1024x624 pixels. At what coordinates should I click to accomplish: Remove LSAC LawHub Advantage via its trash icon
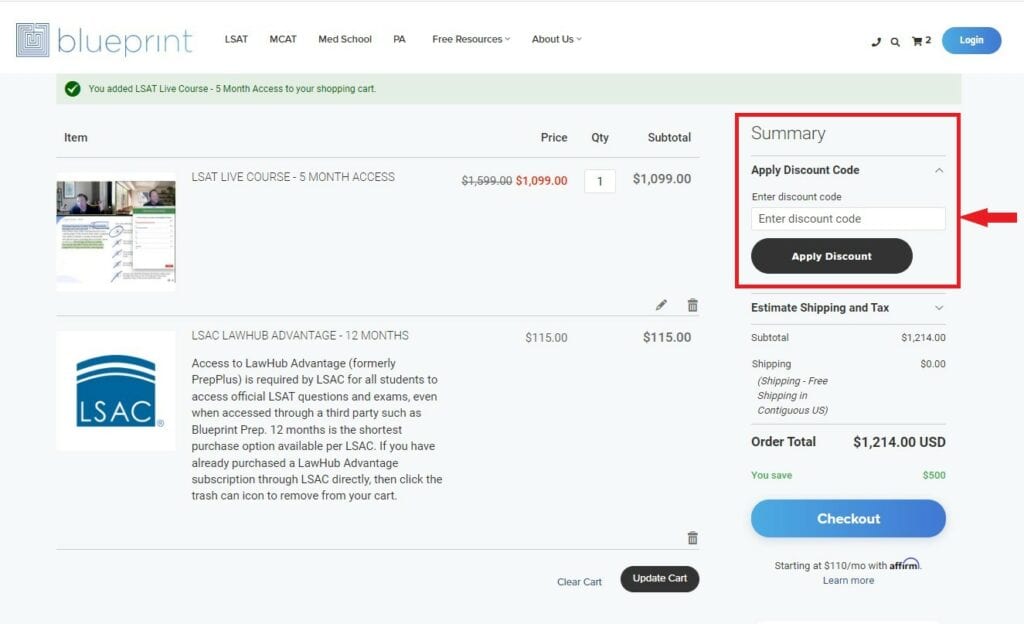691,538
